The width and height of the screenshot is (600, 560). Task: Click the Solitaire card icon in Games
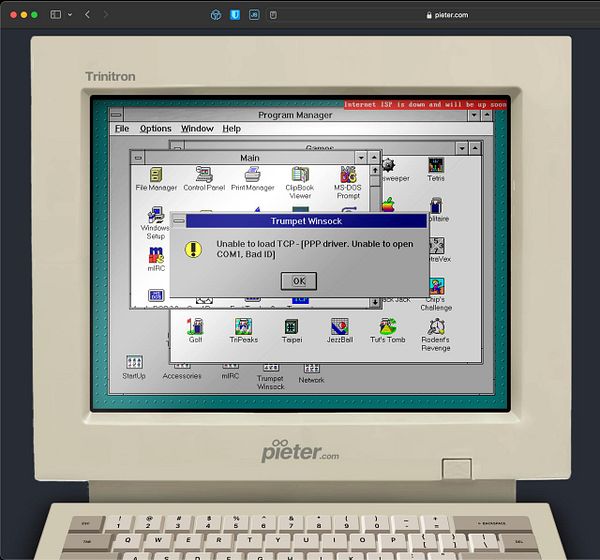click(x=436, y=206)
